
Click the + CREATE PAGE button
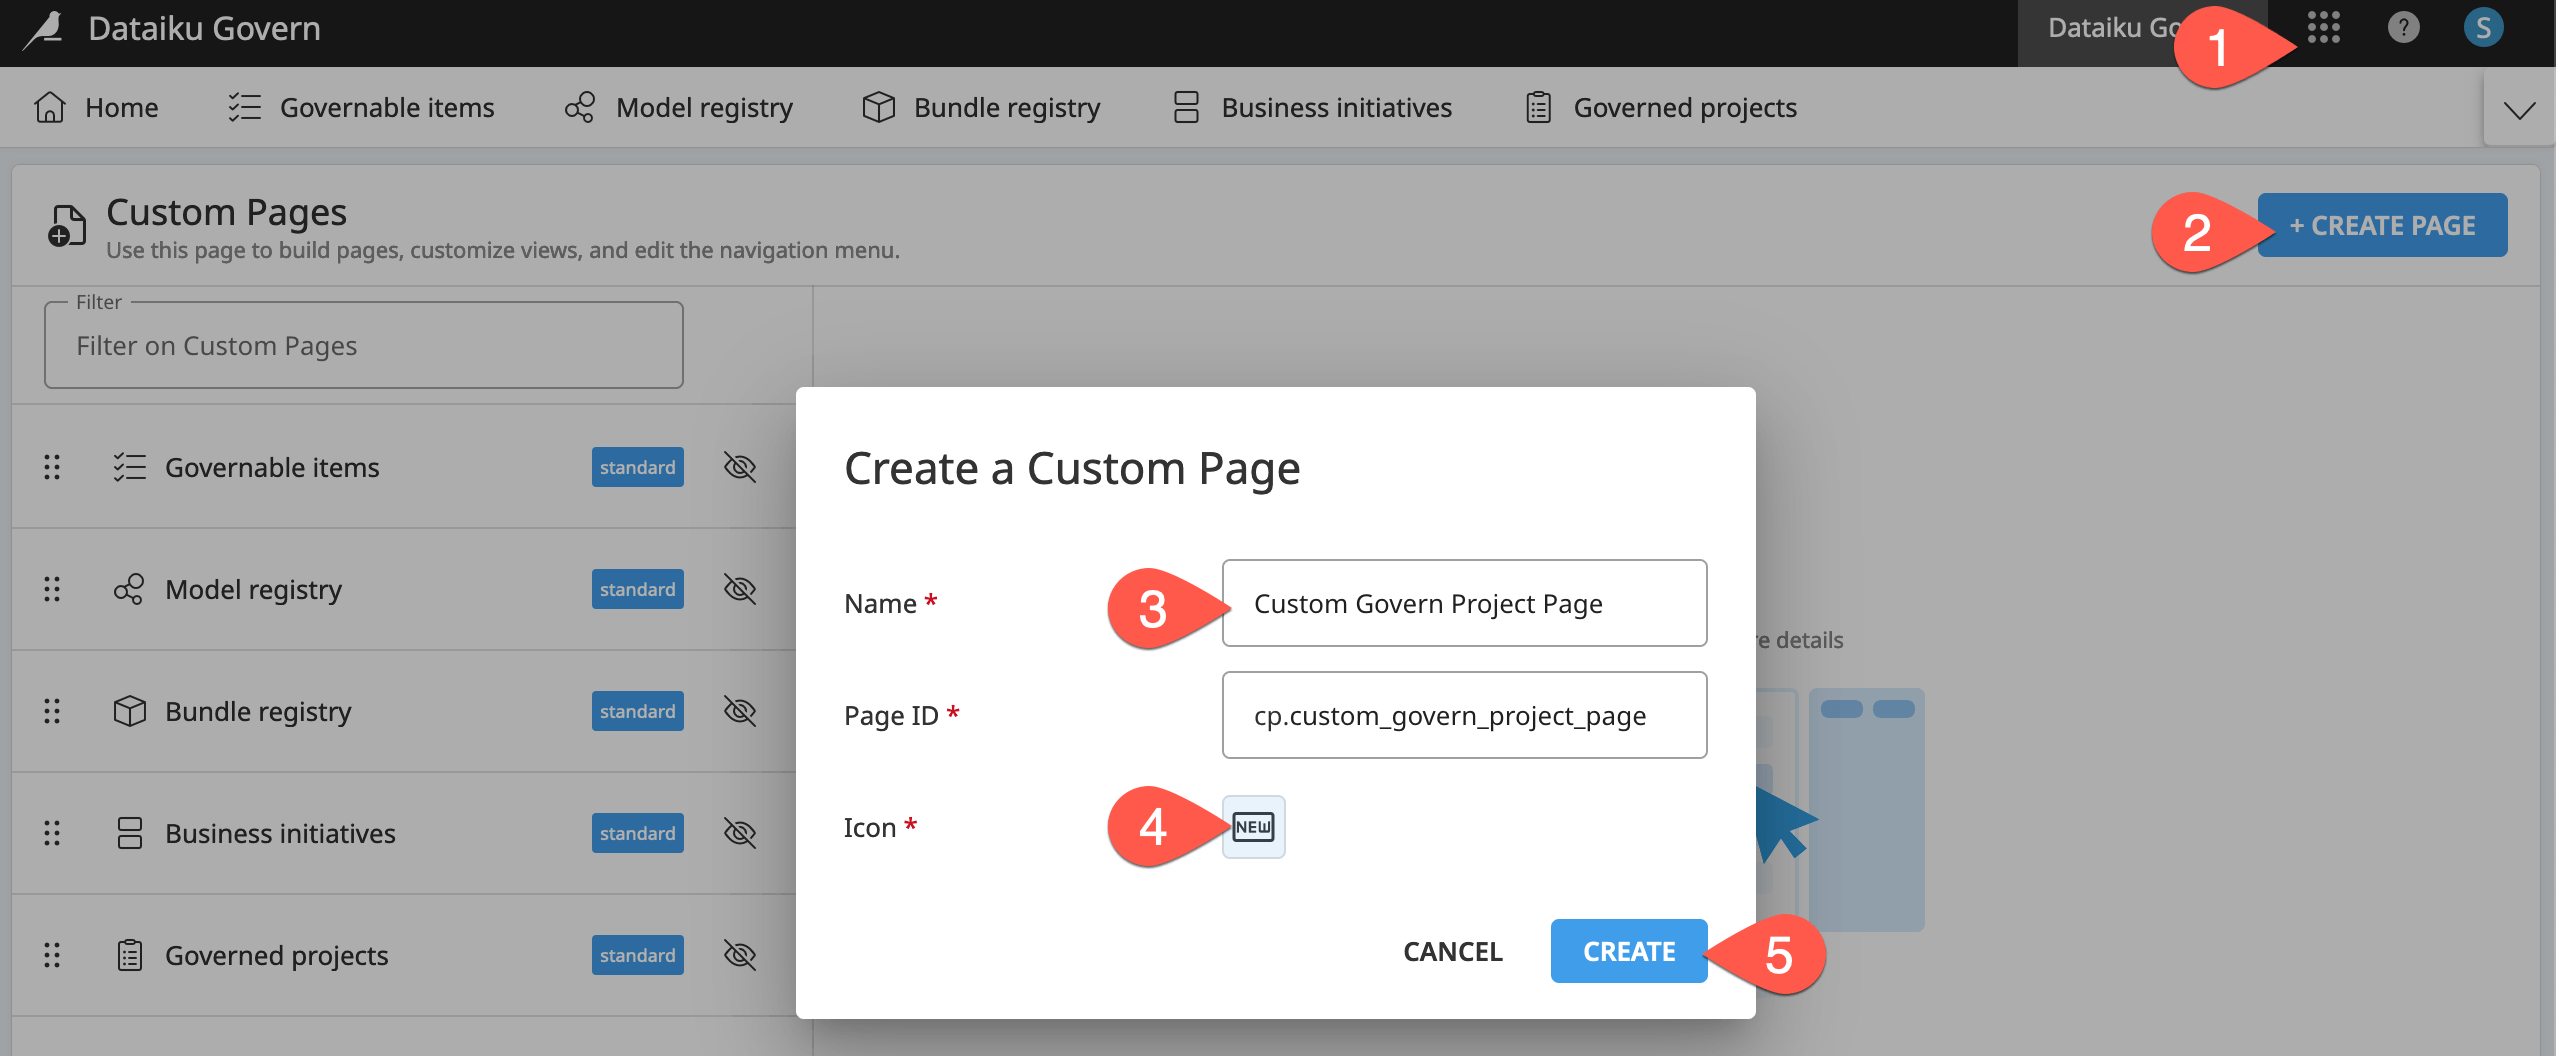tap(2382, 225)
